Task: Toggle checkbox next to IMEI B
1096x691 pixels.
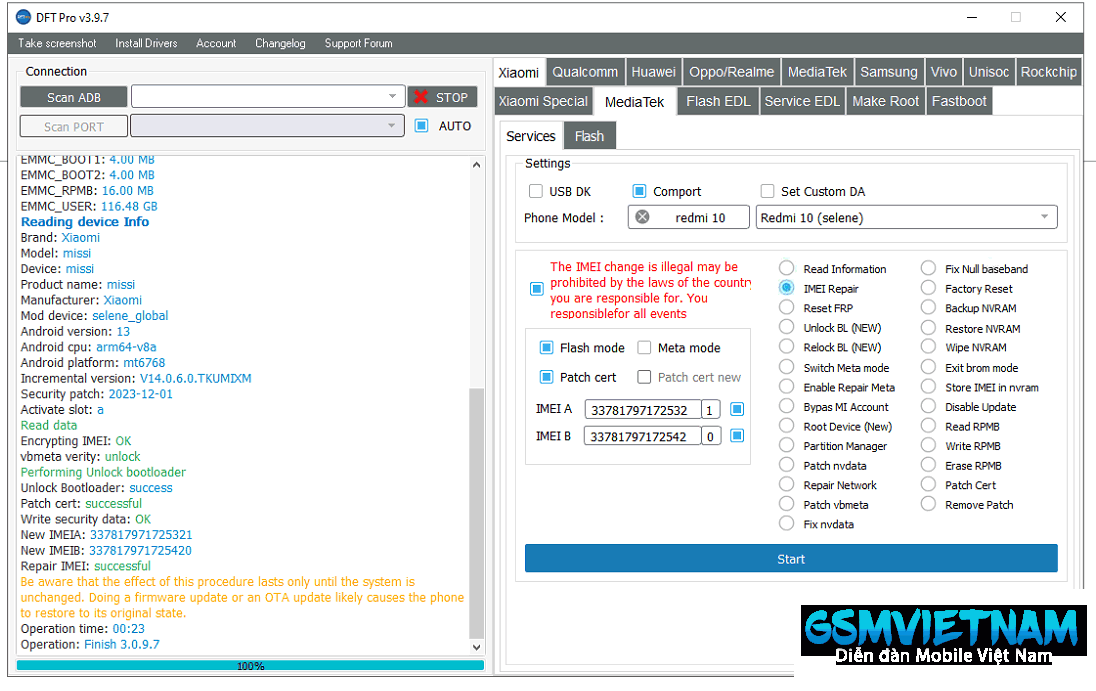Action: pyautogui.click(x=737, y=435)
